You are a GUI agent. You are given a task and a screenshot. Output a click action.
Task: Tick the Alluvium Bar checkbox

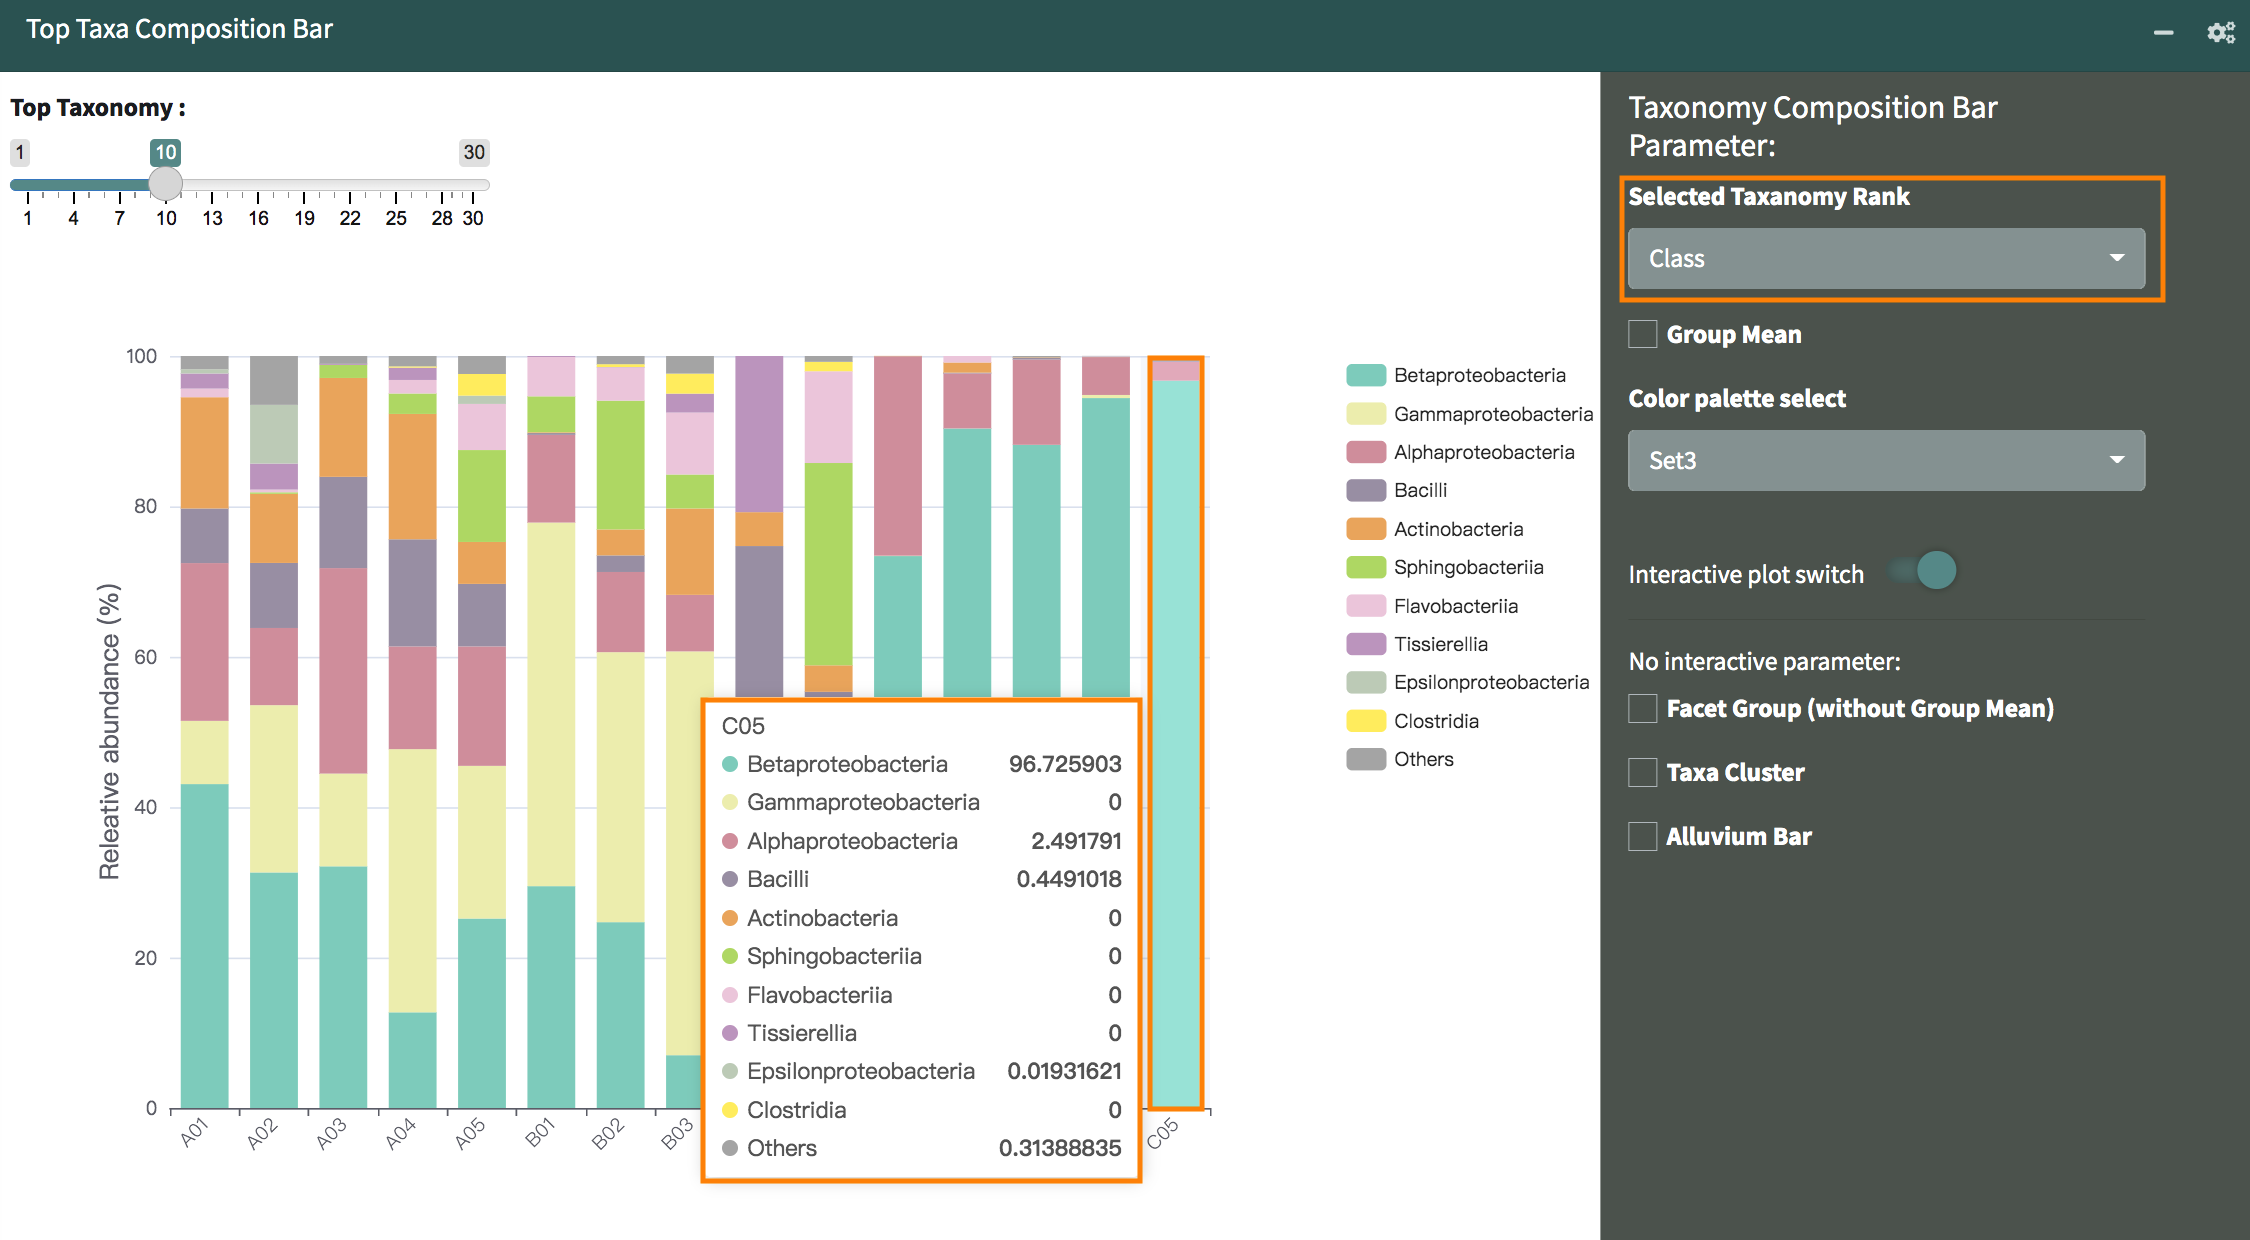click(1642, 837)
